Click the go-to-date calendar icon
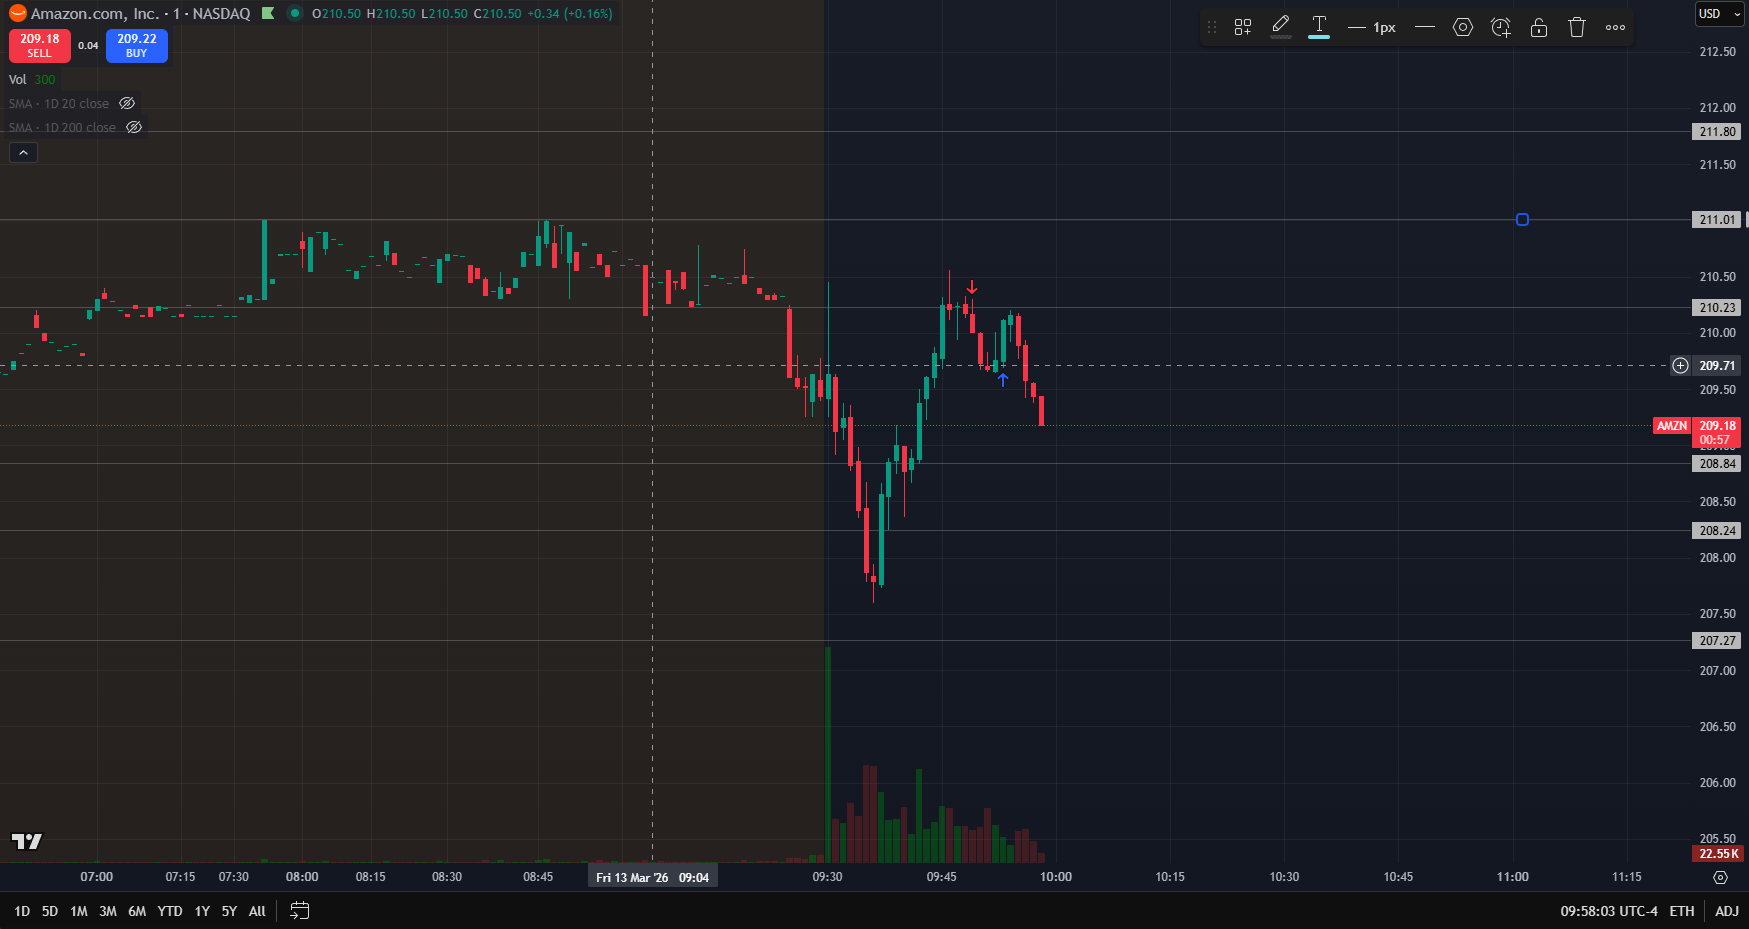This screenshot has height=929, width=1749. pyautogui.click(x=299, y=911)
